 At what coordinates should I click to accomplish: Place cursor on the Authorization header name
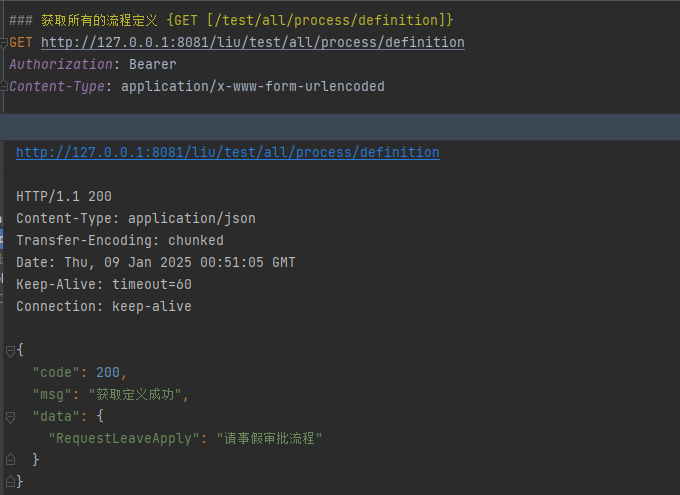click(60, 64)
